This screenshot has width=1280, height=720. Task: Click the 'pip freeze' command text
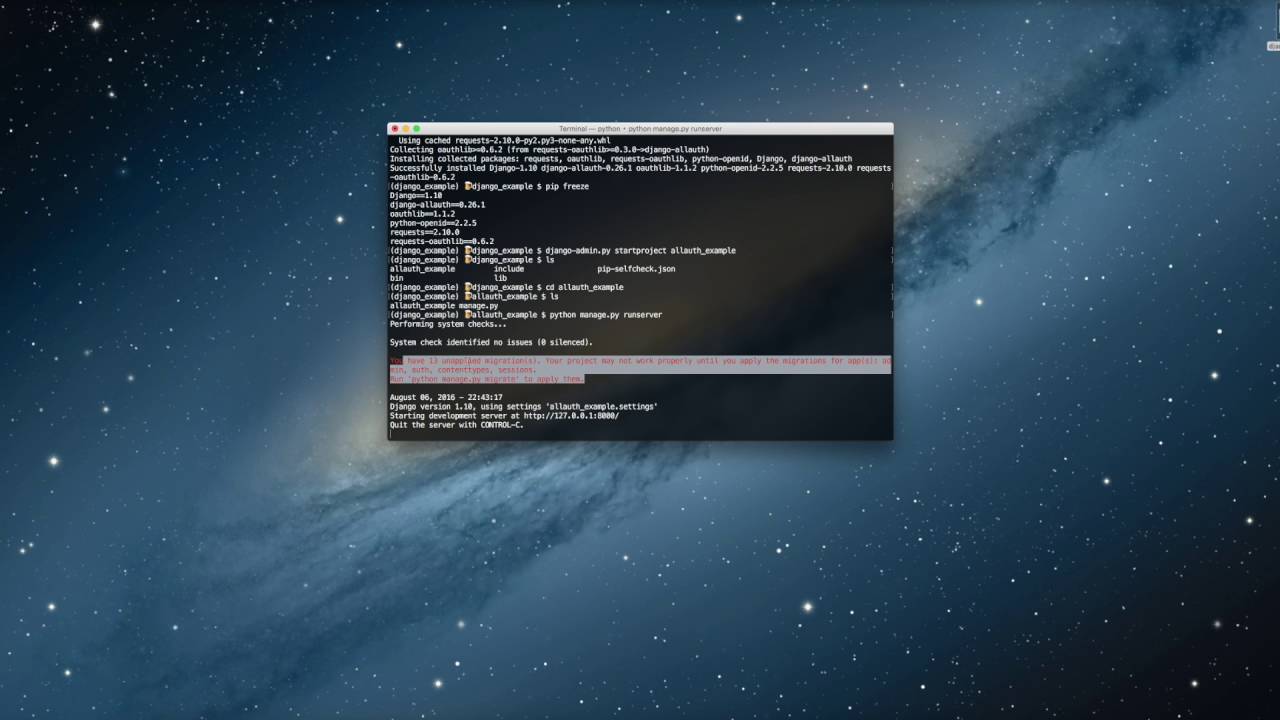coord(567,186)
